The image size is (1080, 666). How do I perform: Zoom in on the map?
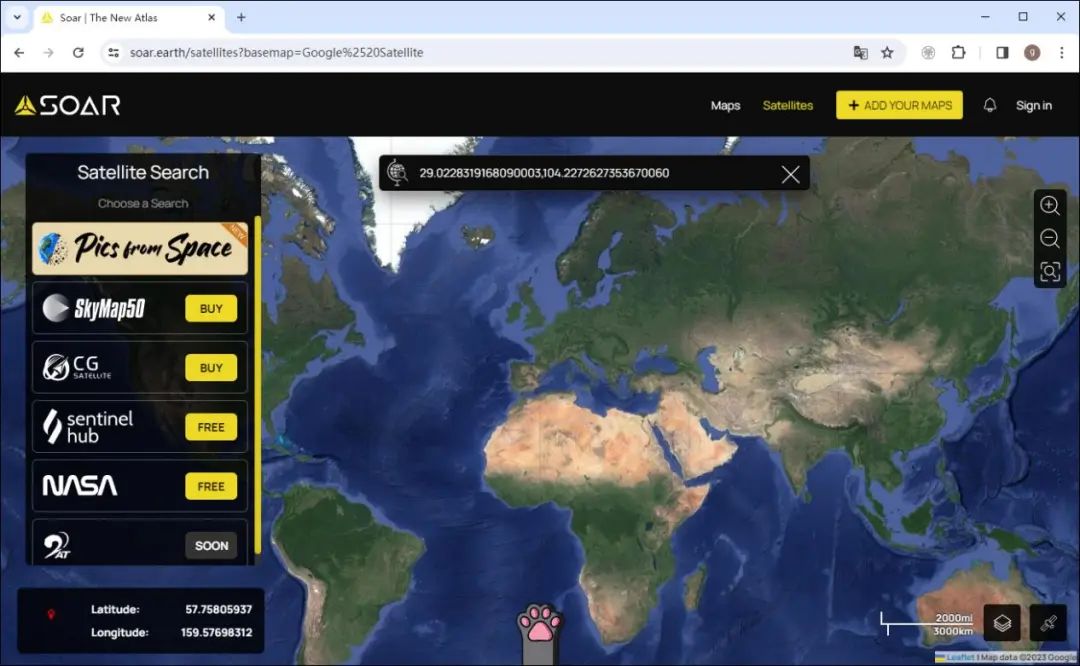(x=1050, y=205)
